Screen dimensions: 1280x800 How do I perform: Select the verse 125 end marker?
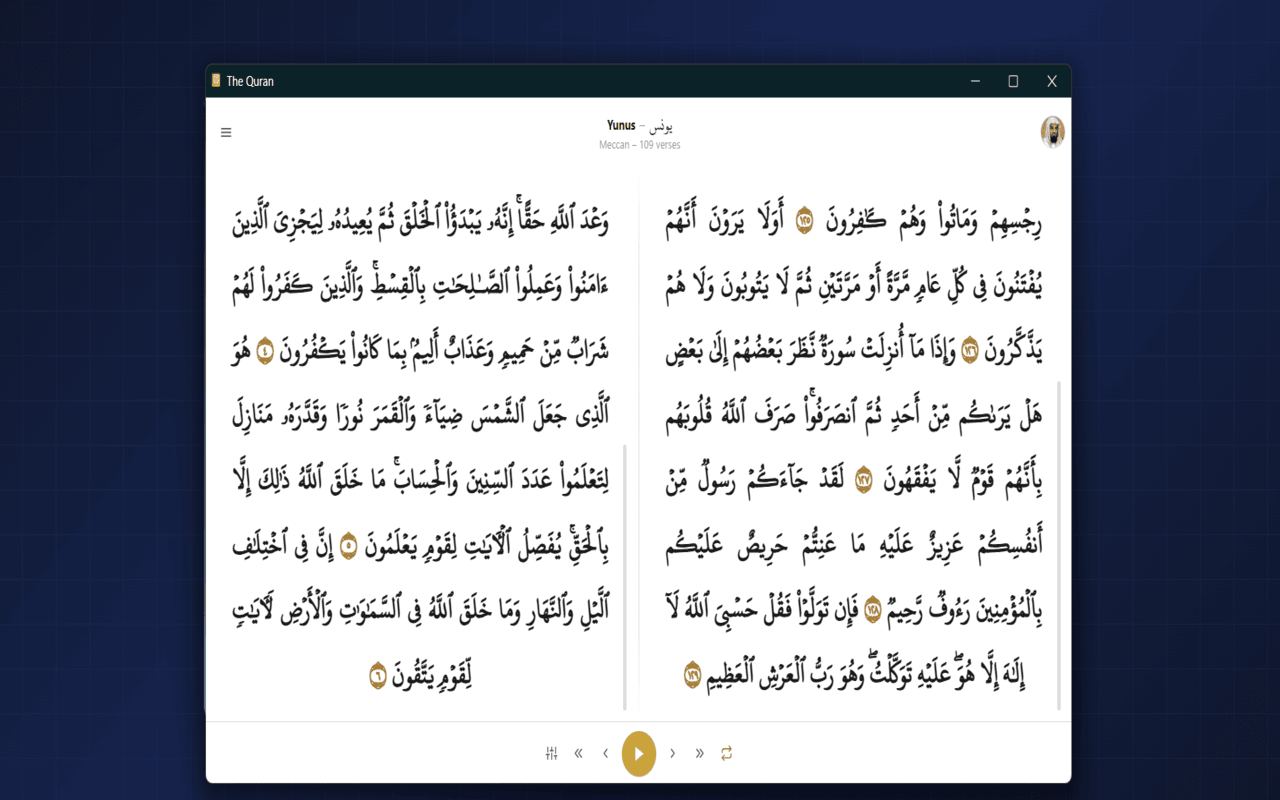(x=804, y=221)
